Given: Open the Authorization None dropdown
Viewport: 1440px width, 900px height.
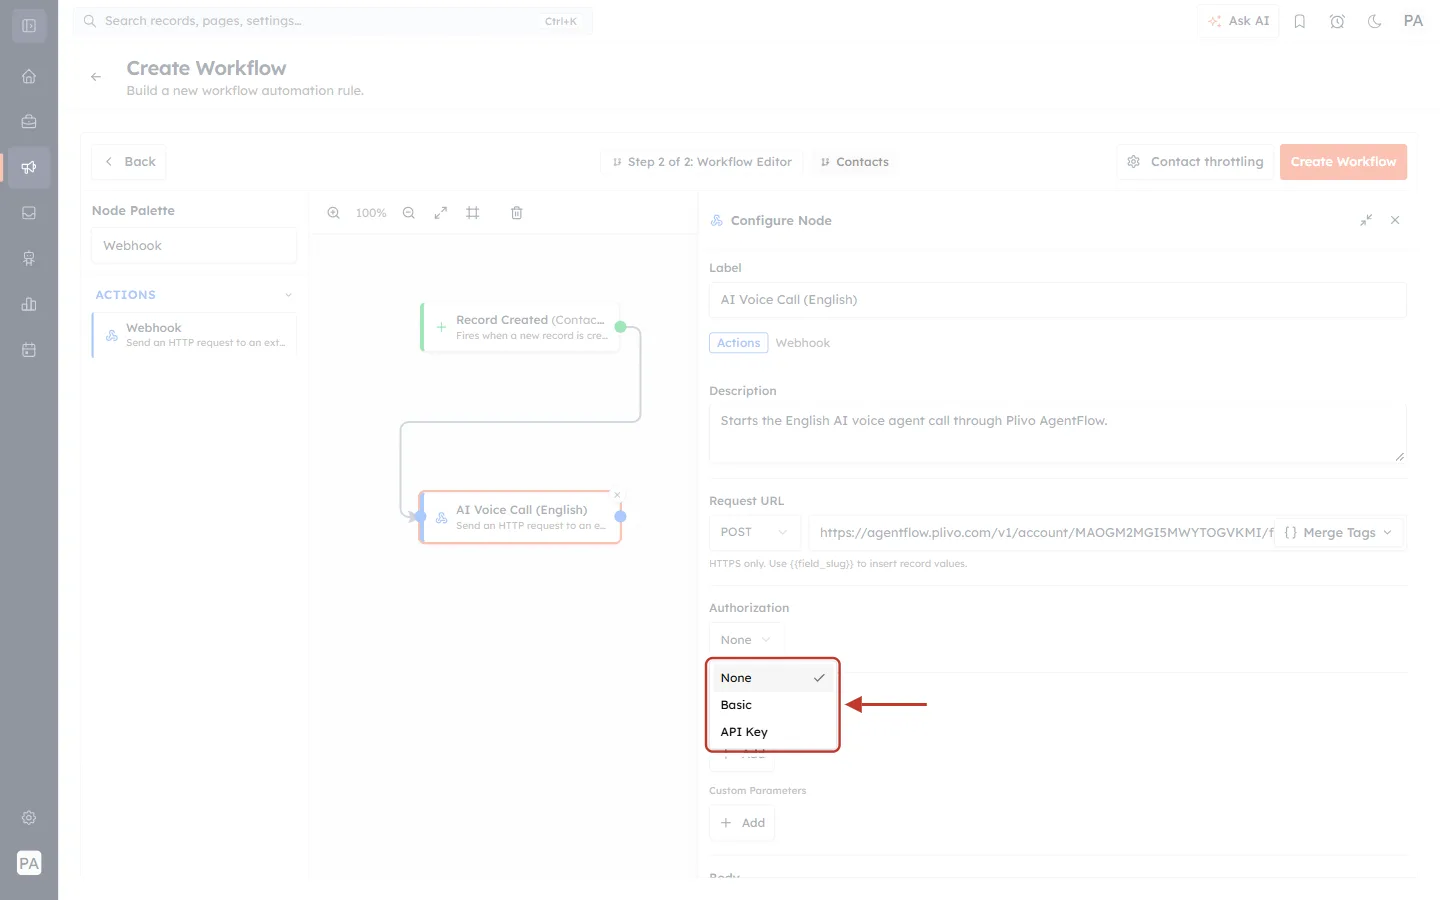Looking at the screenshot, I should point(746,640).
